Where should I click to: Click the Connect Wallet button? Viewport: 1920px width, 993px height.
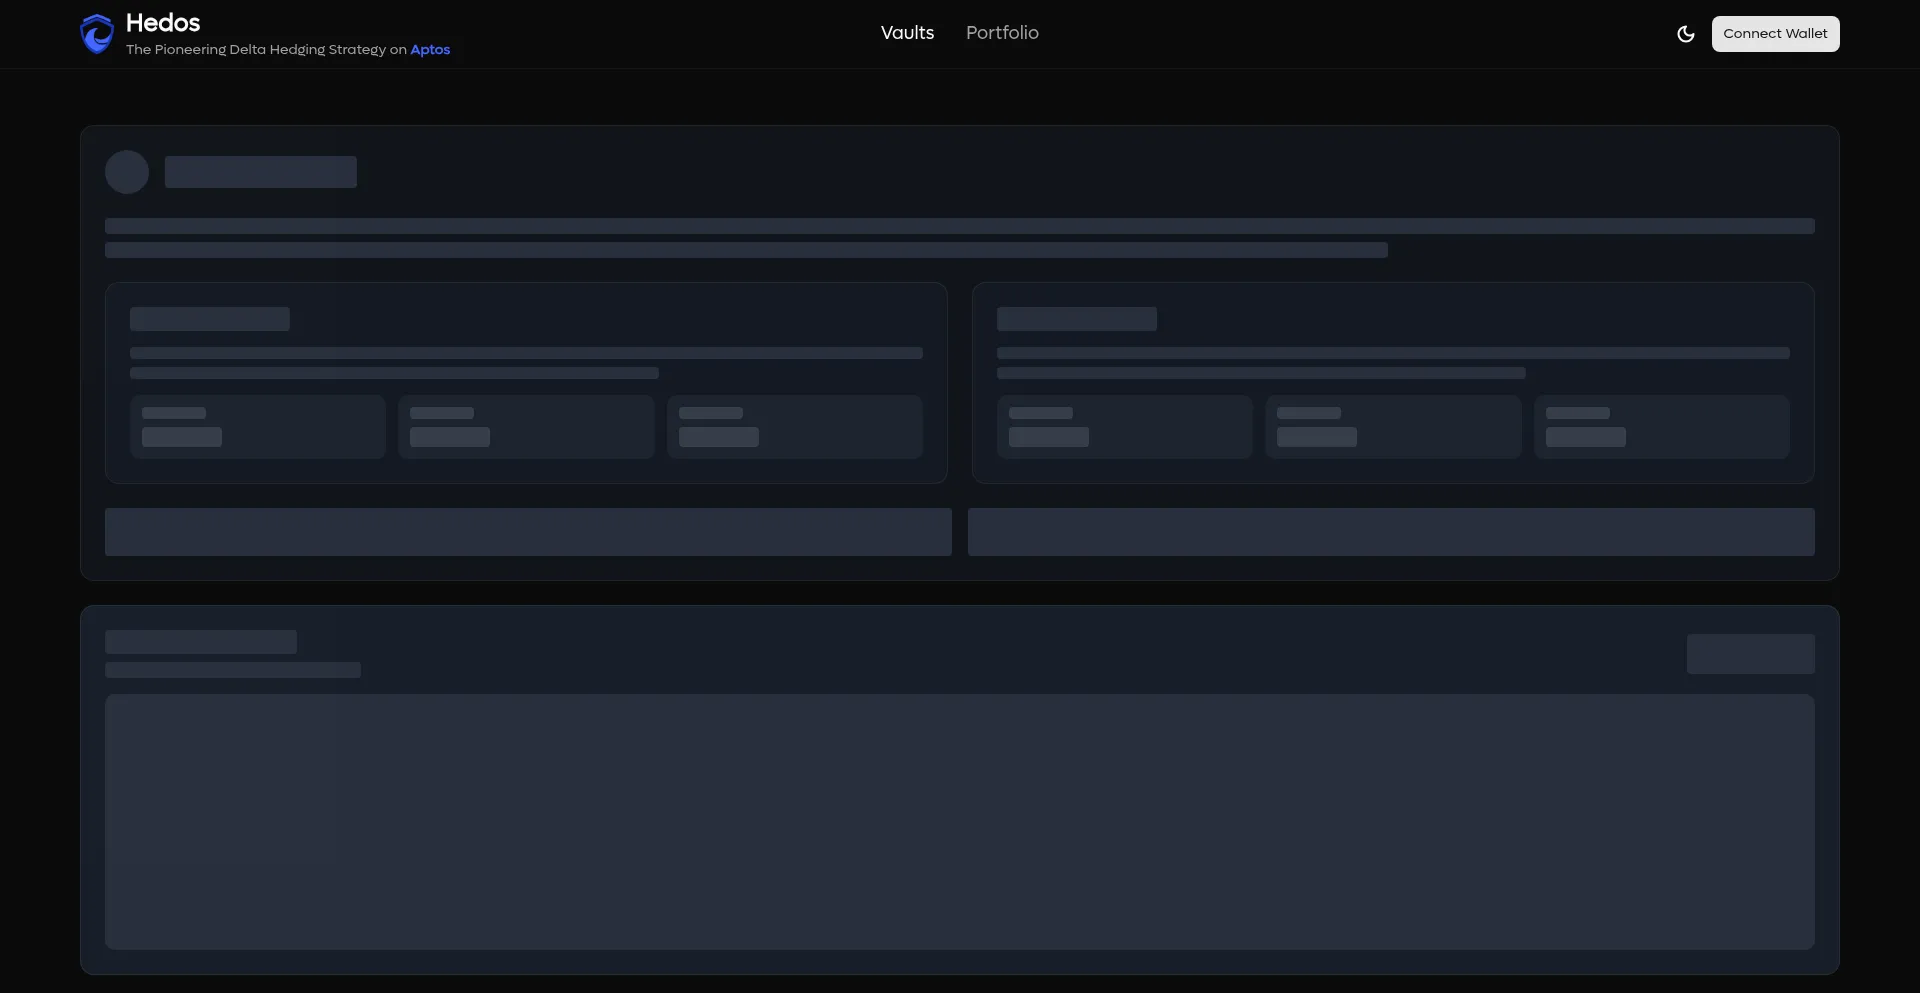1775,34
